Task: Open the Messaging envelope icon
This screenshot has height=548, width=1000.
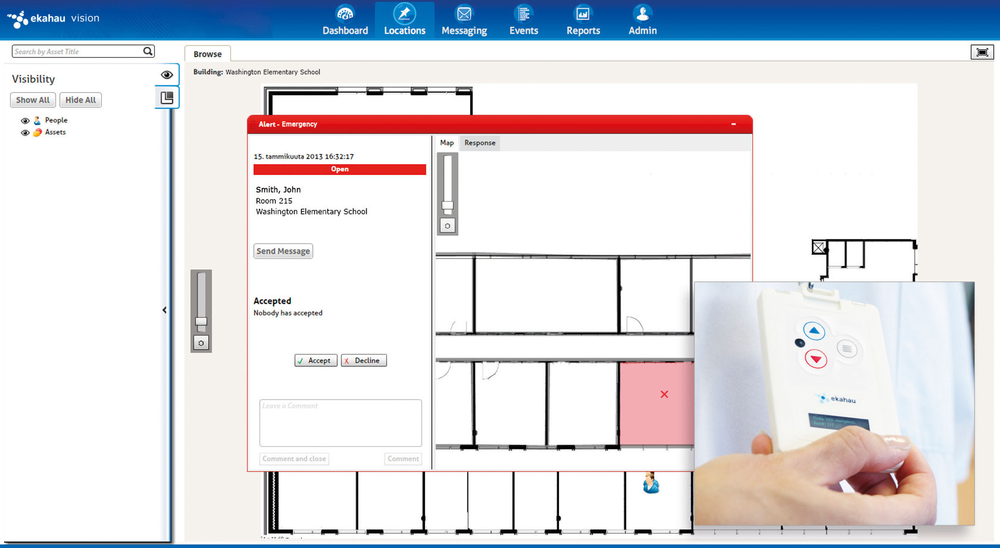Action: (464, 14)
